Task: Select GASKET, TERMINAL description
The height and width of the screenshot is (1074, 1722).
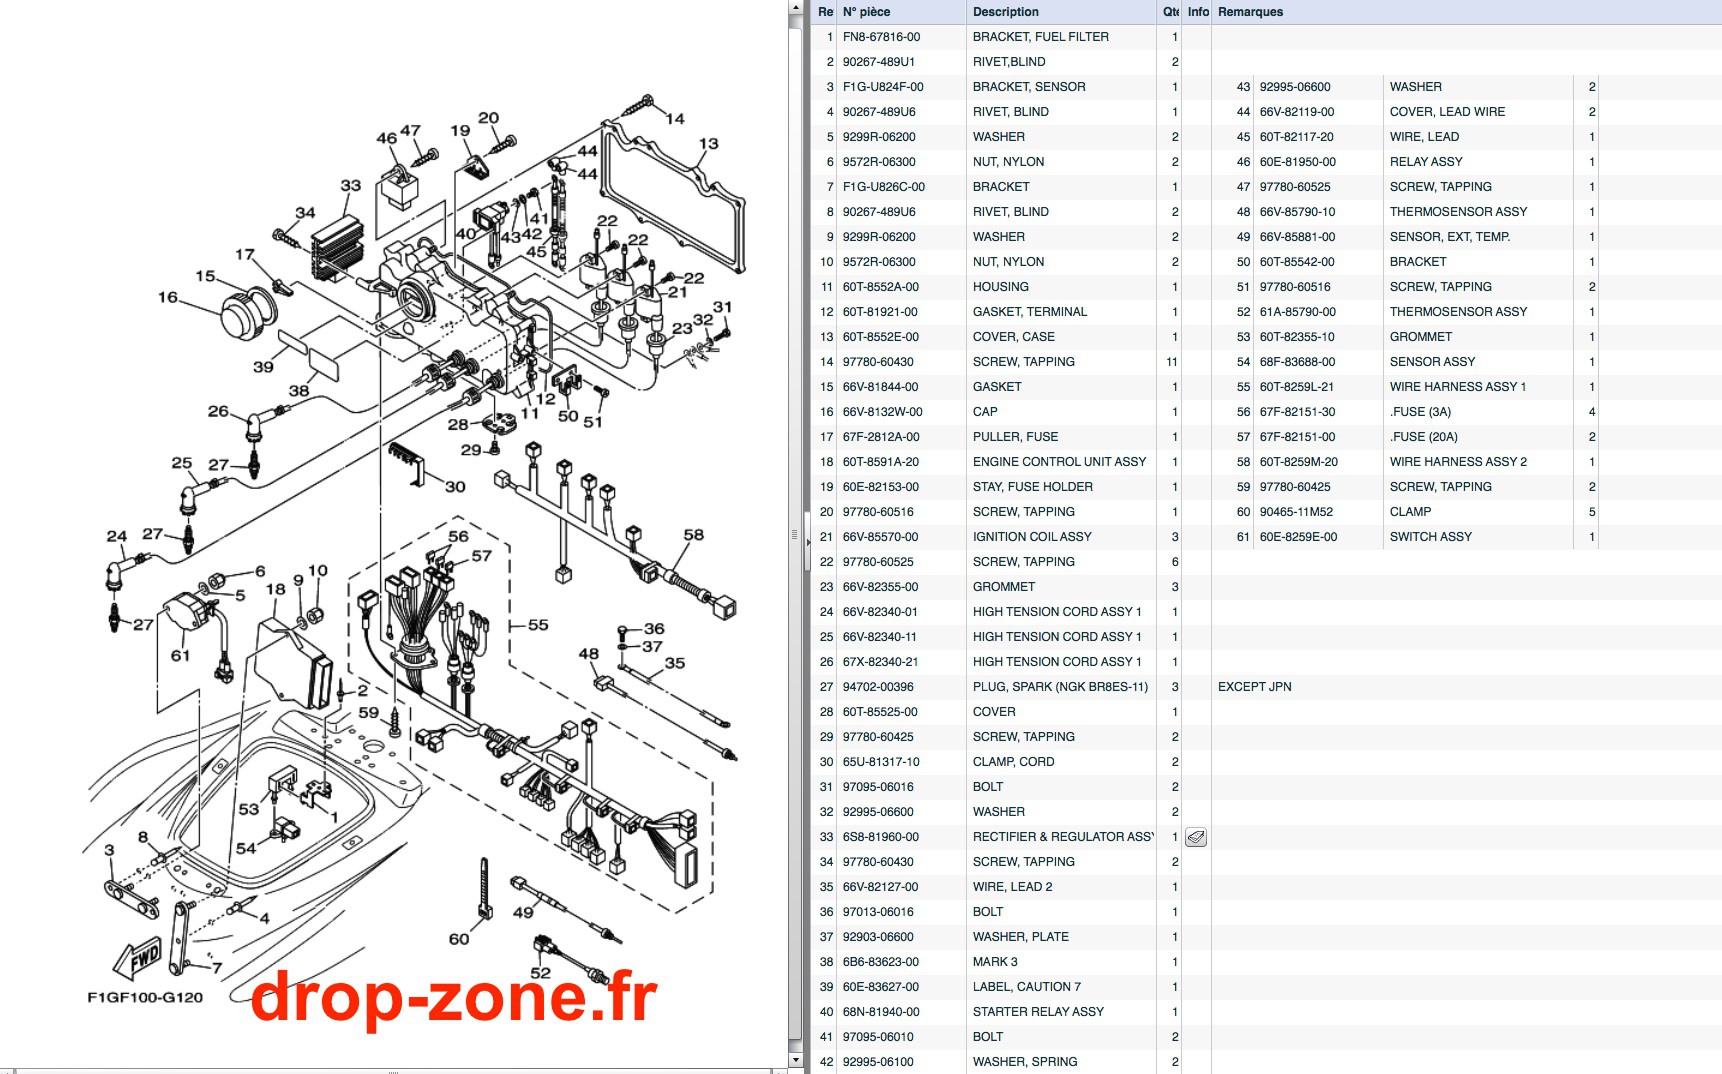Action: point(1029,312)
